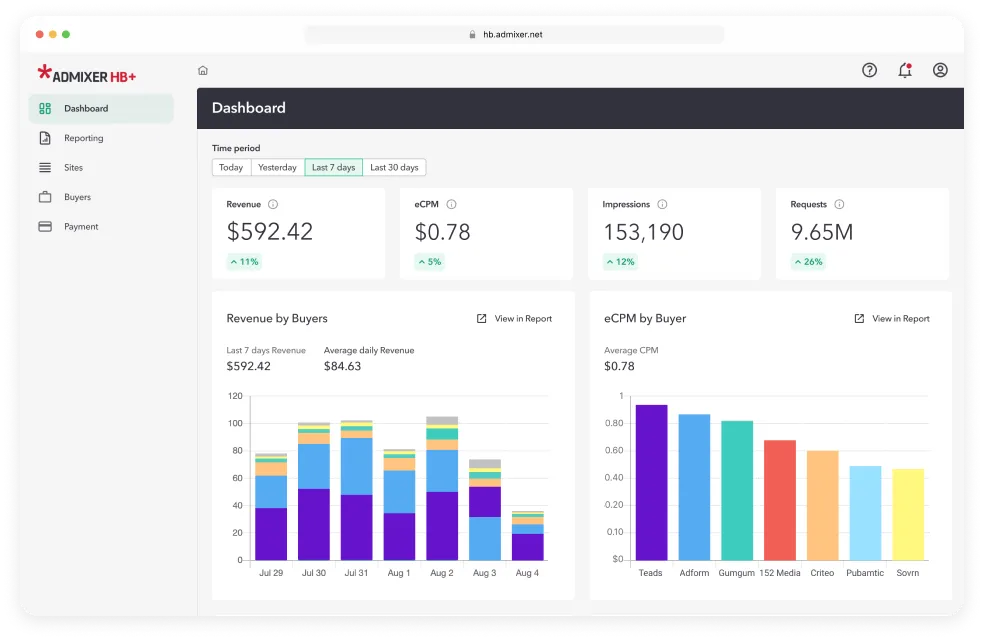Open Payment in the sidebar
984x640 pixels.
pos(81,227)
